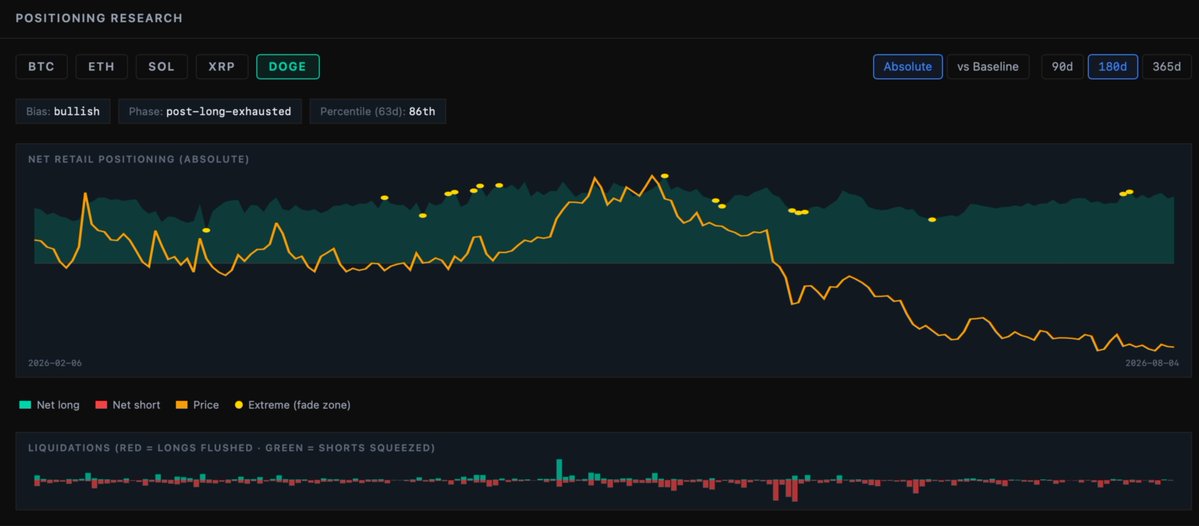The image size is (1199, 526).
Task: Click the tallest green liquidation bar
Action: pyautogui.click(x=559, y=469)
